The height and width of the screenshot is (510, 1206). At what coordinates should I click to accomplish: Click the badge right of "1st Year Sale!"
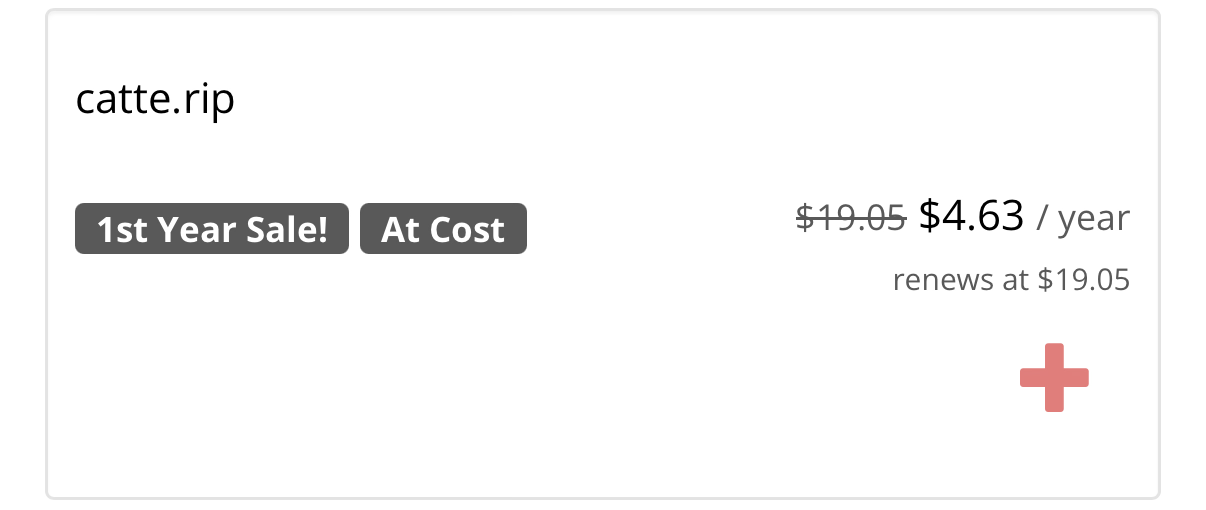(x=443, y=230)
